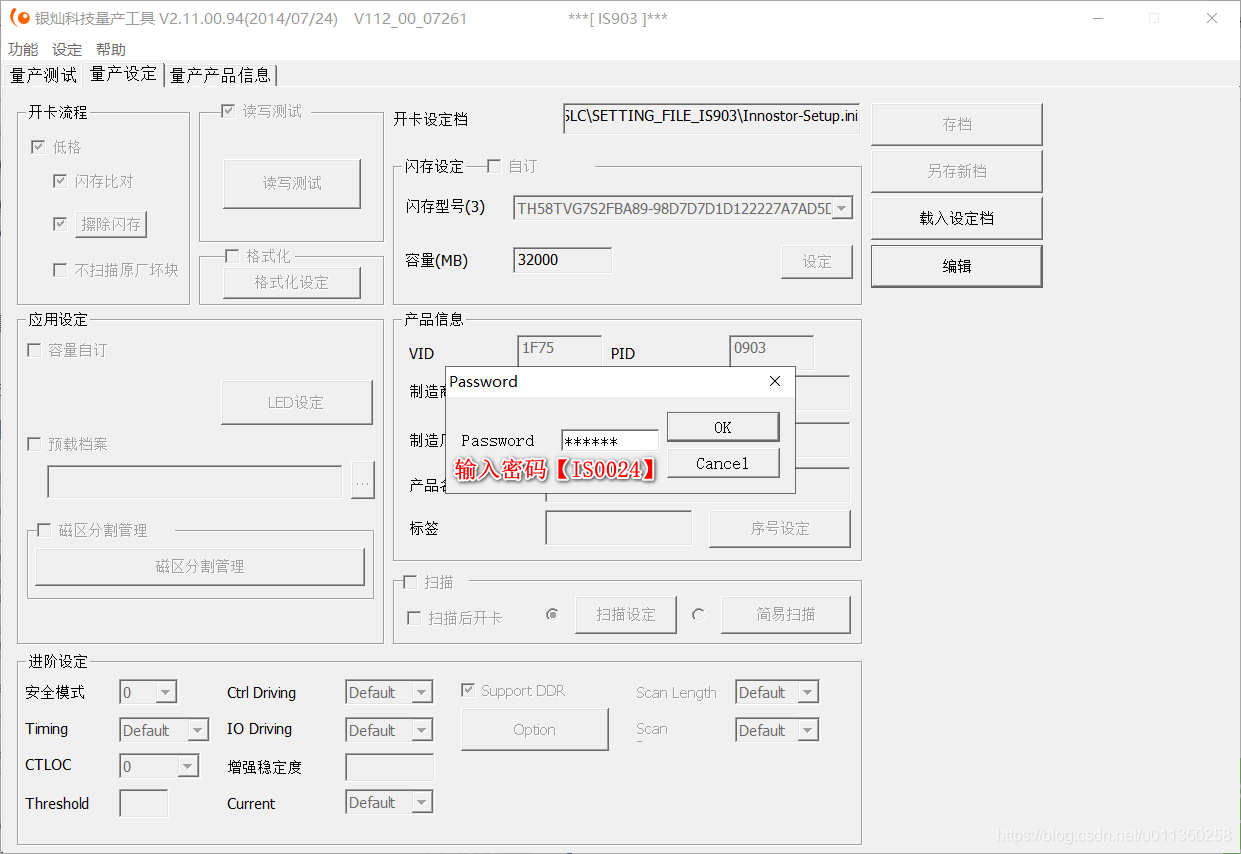Enable the 磁区分割管理 checkbox

tap(44, 530)
